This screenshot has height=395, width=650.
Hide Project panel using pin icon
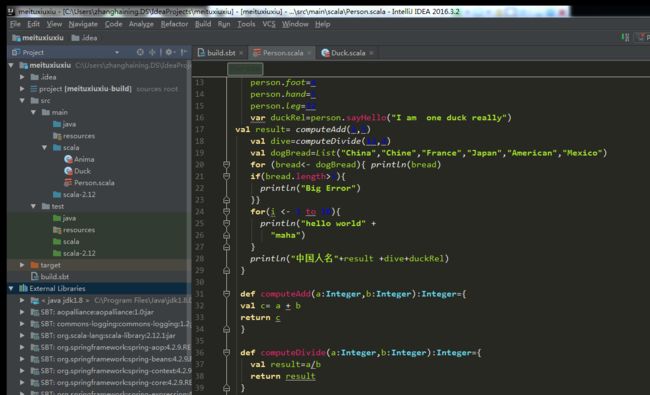pos(184,52)
